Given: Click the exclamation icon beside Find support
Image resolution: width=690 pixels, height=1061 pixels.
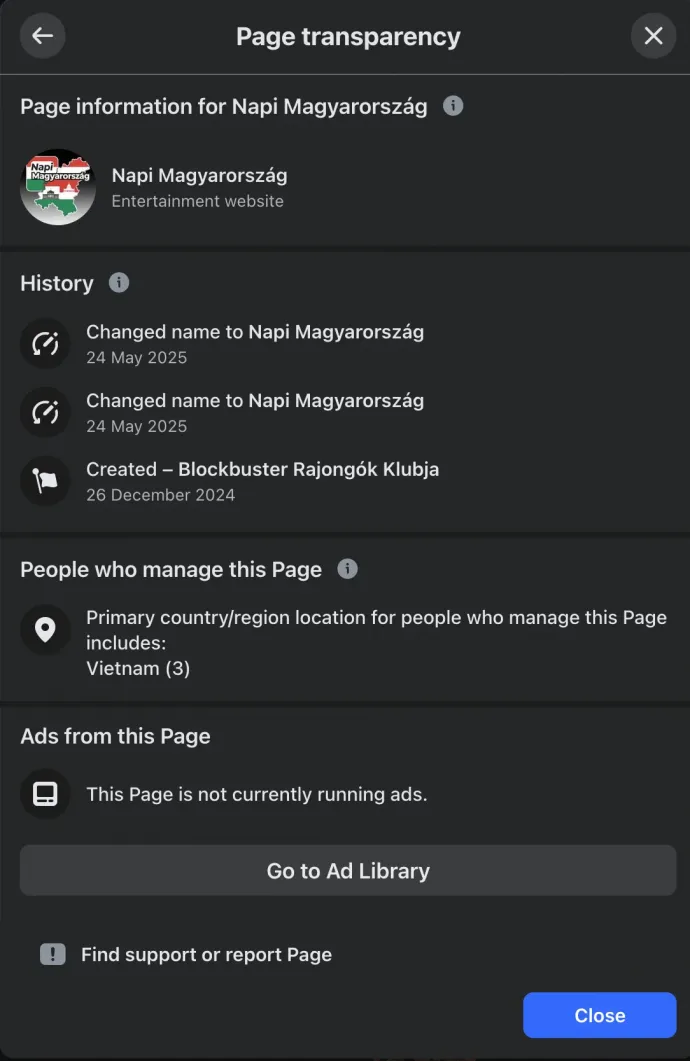Looking at the screenshot, I should coord(54,954).
